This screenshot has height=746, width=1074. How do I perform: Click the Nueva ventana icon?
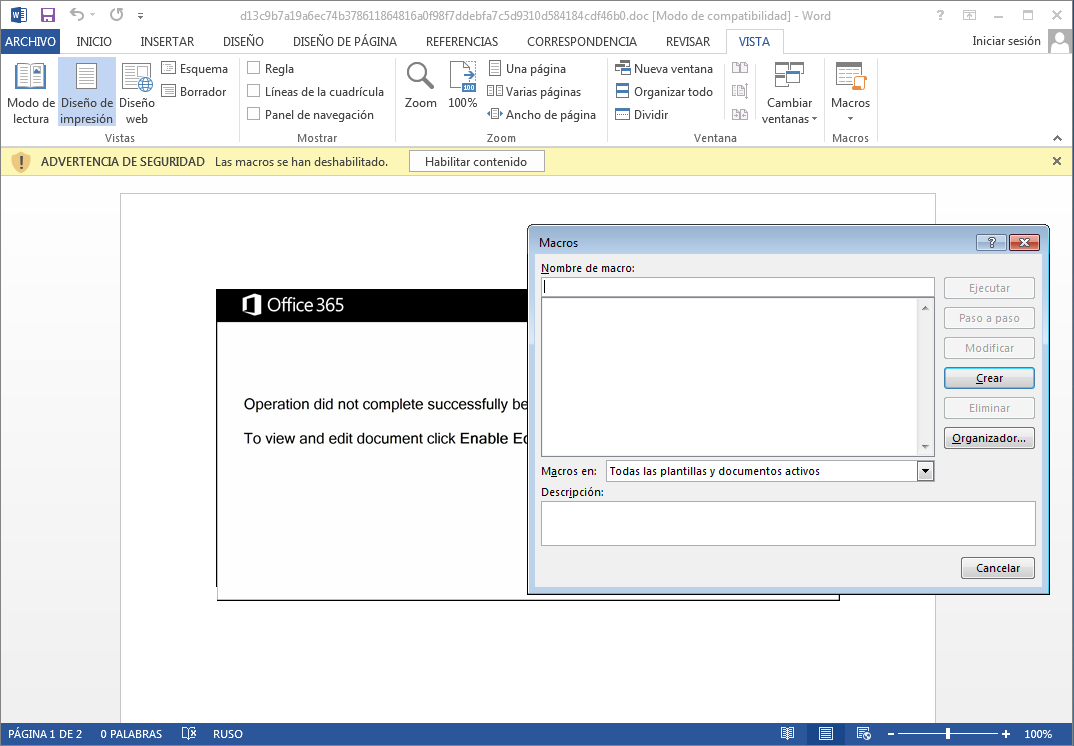click(623, 69)
